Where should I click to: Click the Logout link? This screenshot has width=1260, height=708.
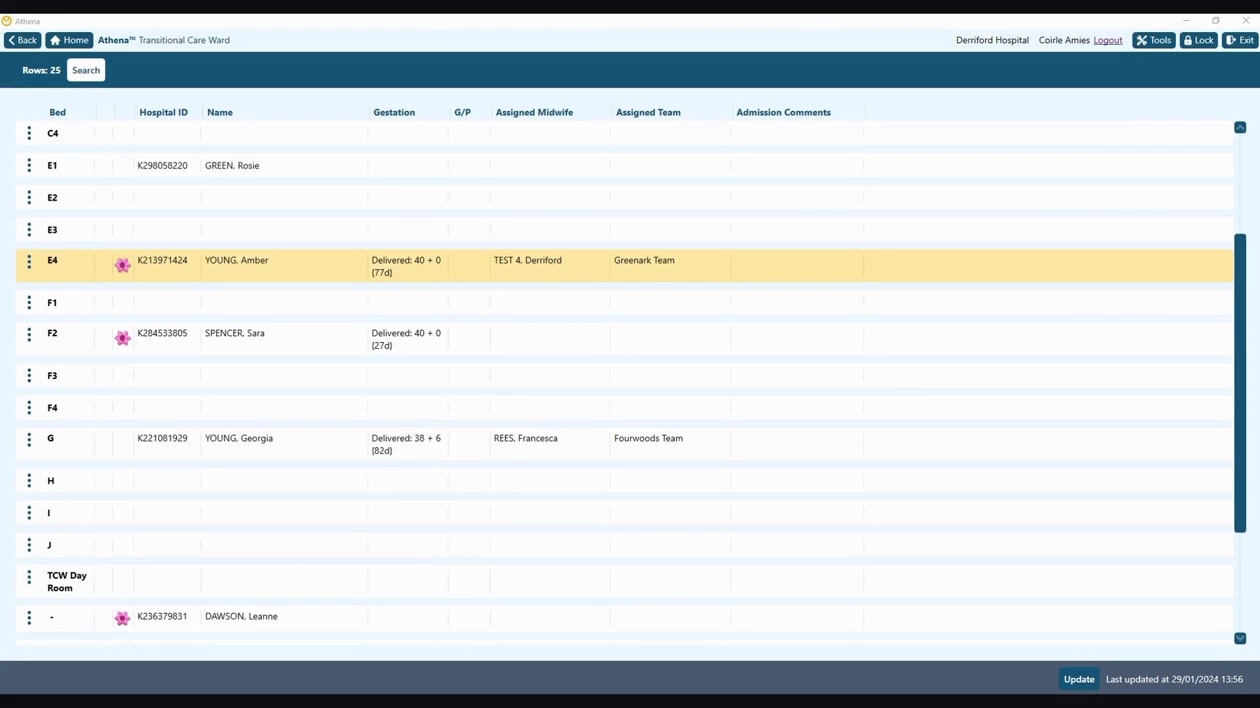point(1108,40)
